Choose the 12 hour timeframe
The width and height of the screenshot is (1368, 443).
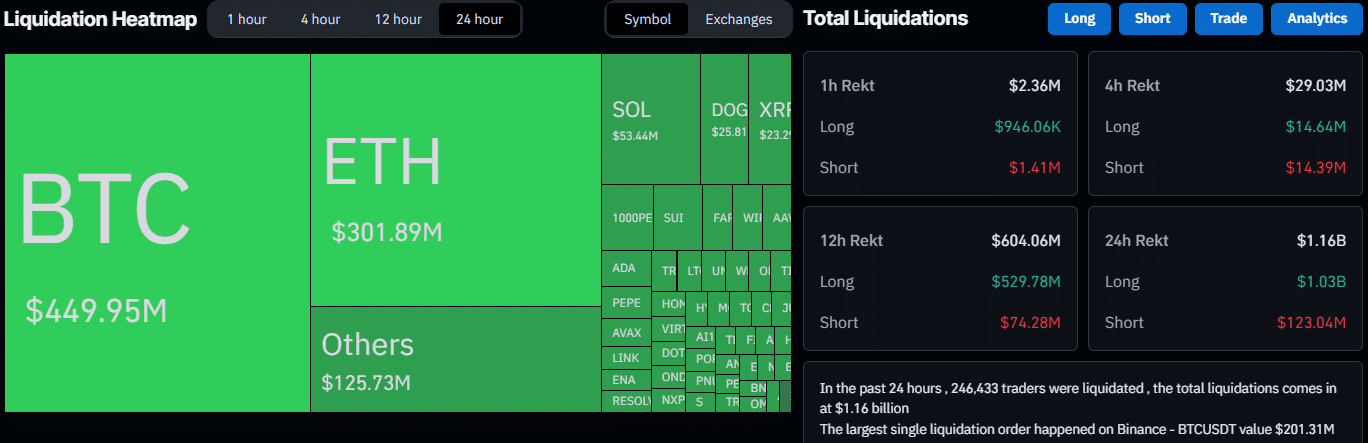(398, 19)
